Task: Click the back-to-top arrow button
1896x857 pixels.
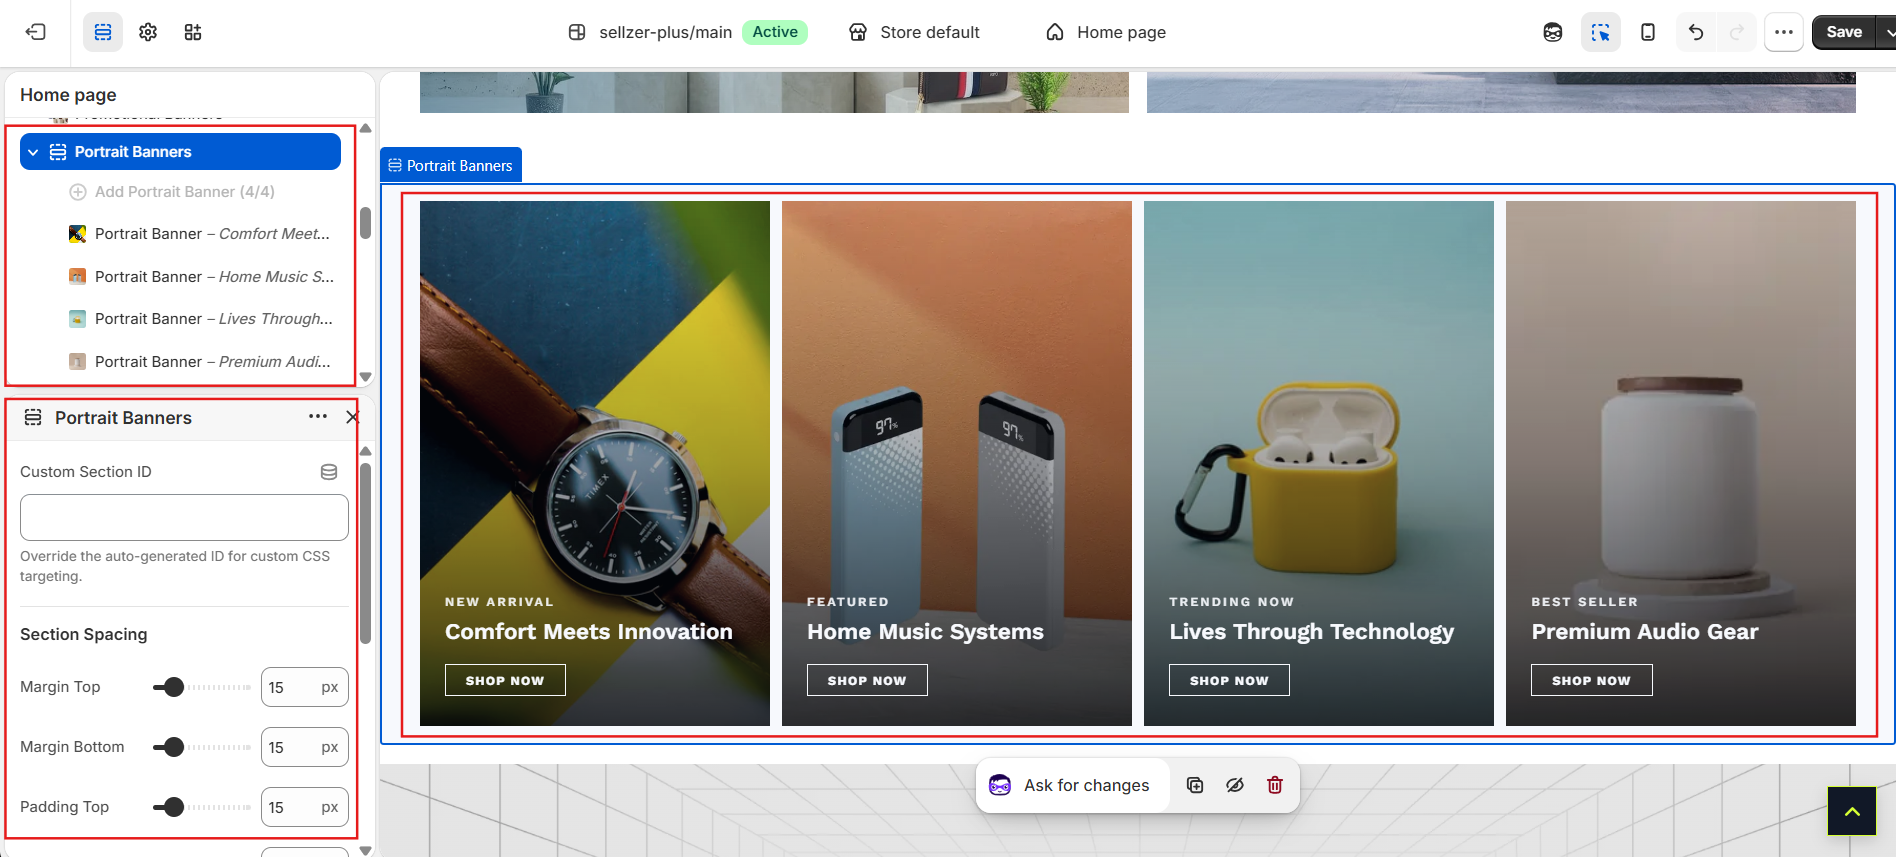Action: (1852, 811)
